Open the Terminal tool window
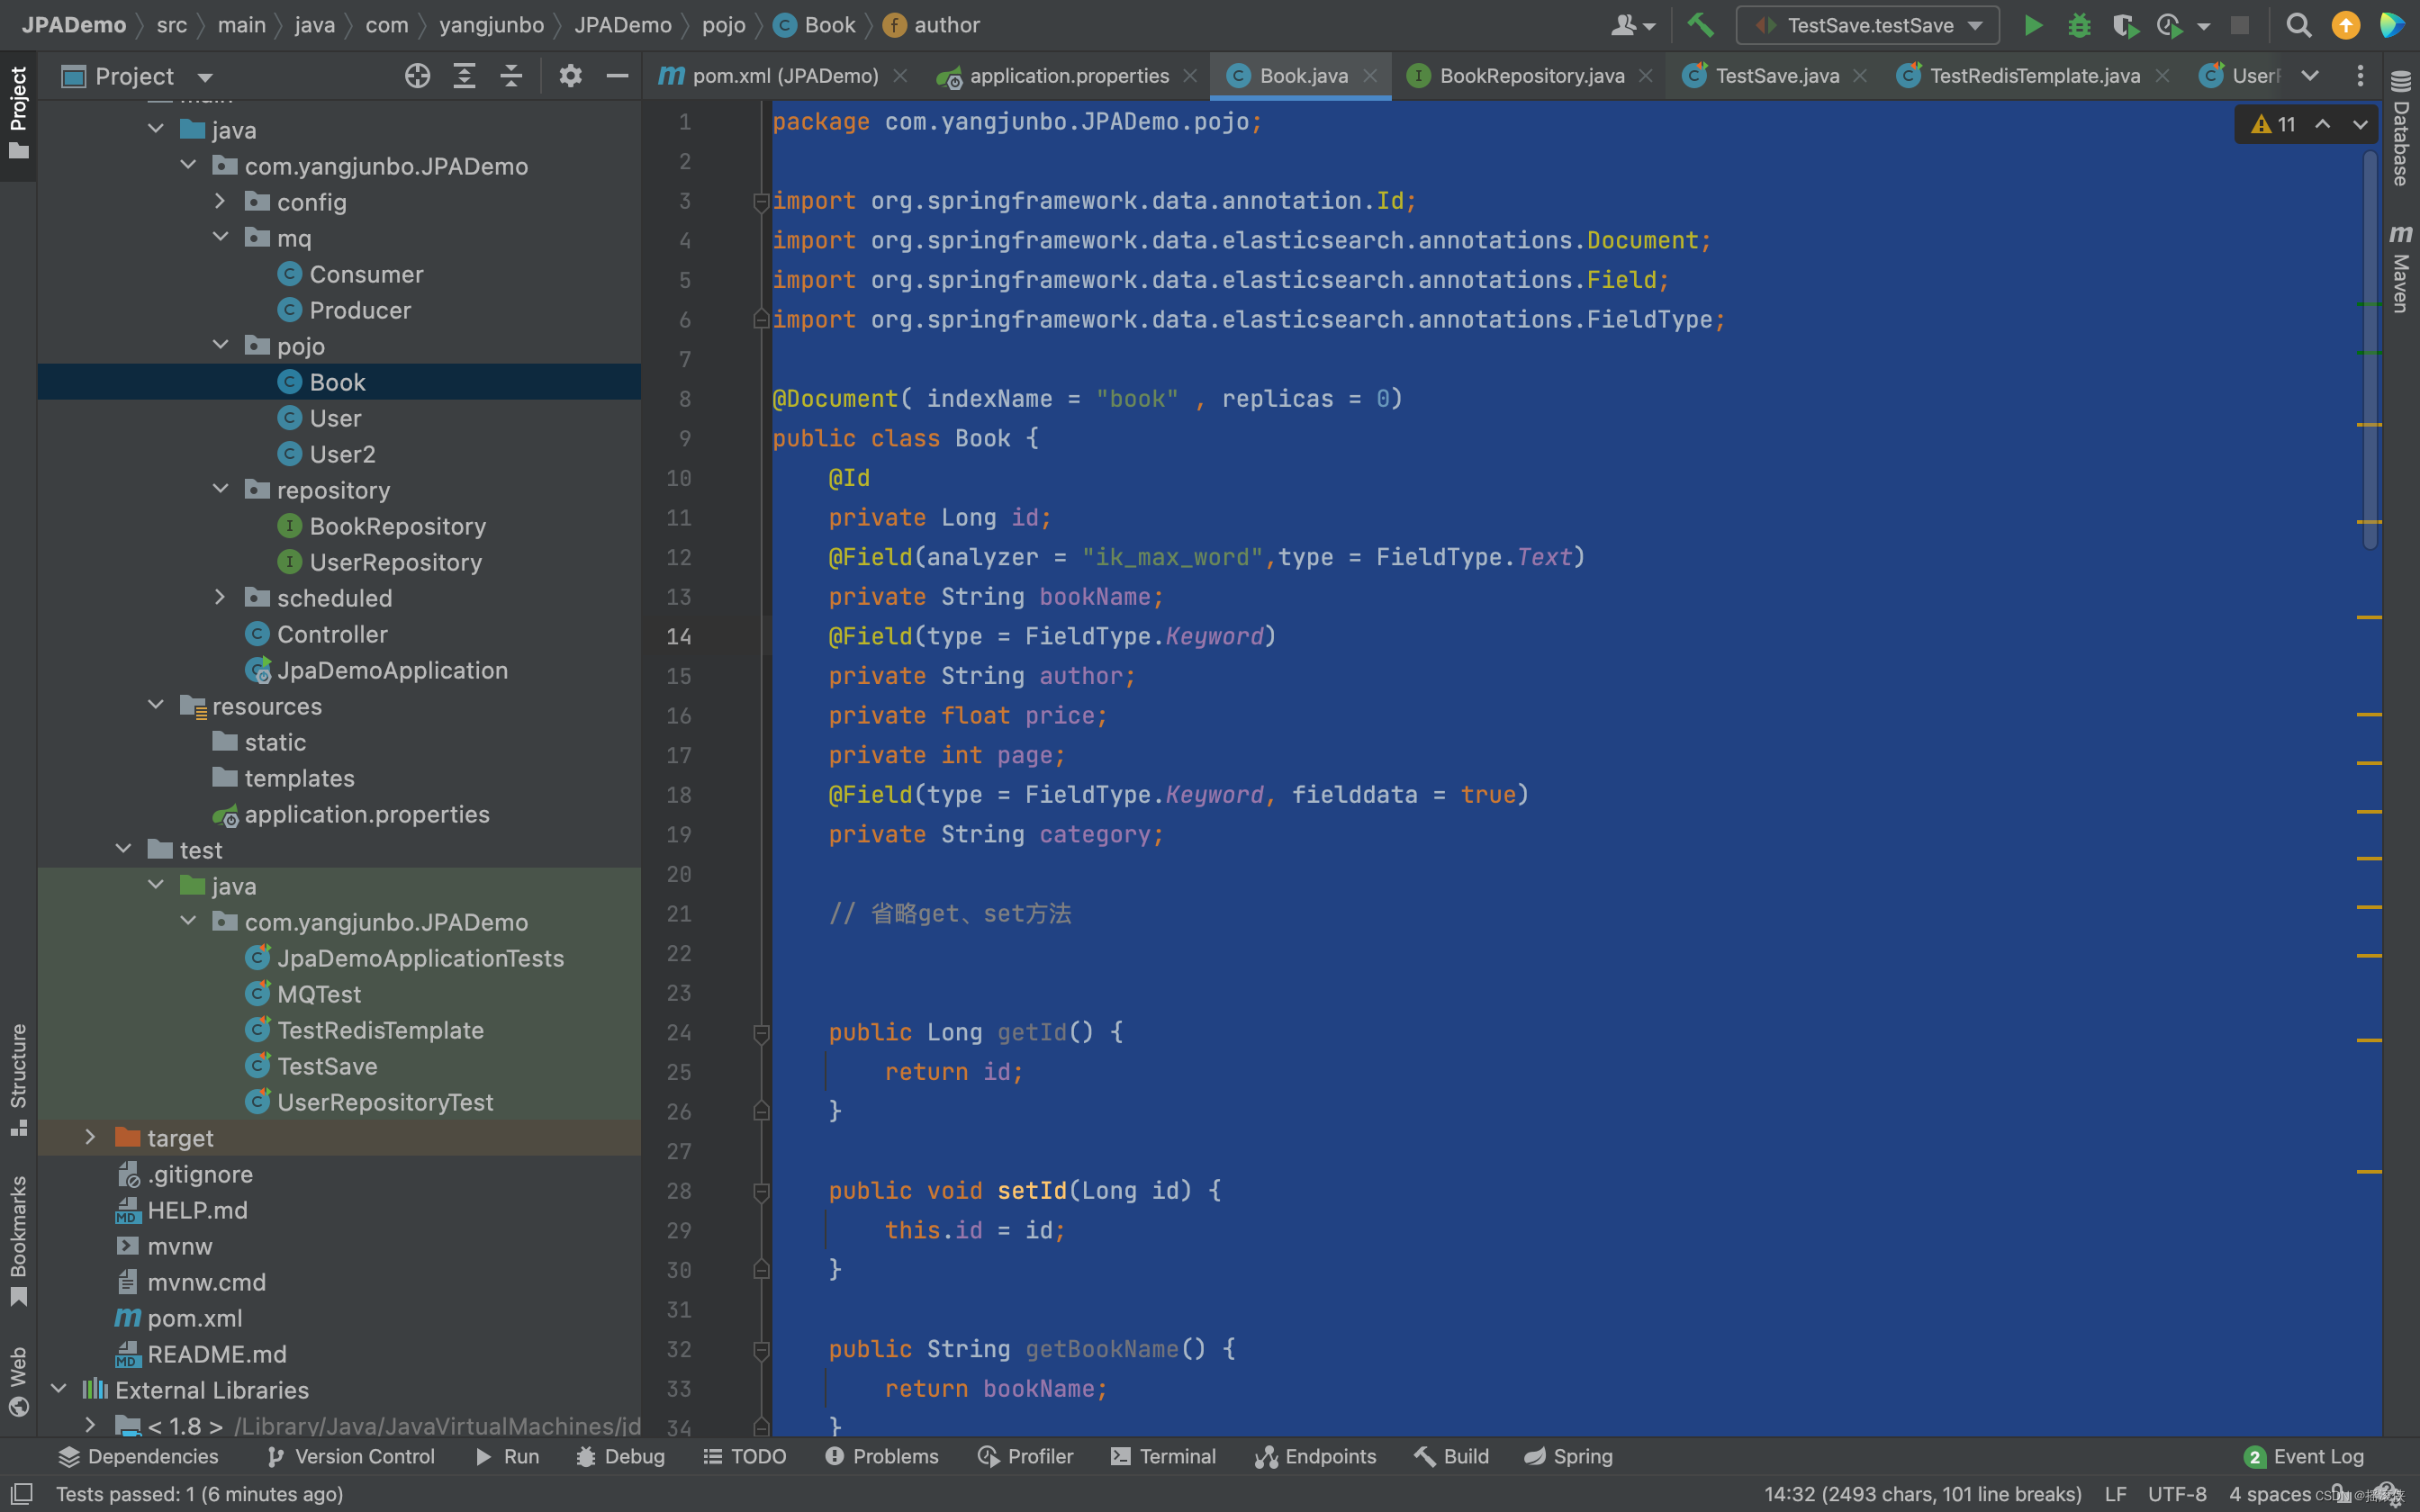 click(x=1163, y=1456)
